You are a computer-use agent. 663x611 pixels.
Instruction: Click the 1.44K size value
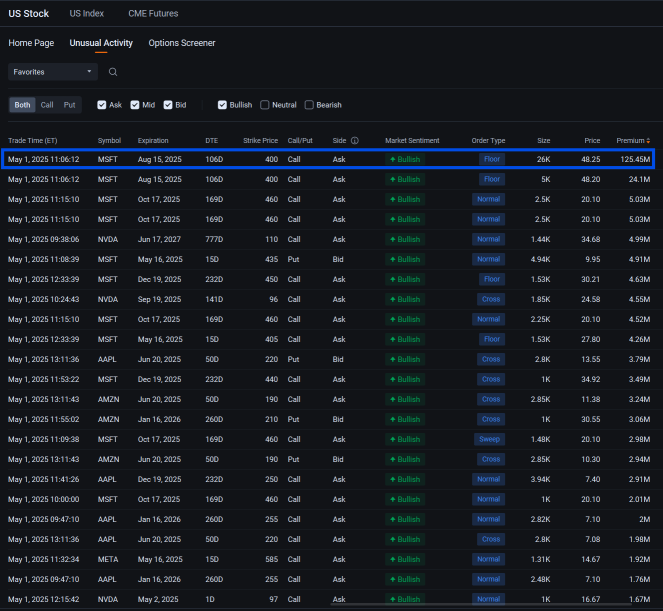(540, 239)
